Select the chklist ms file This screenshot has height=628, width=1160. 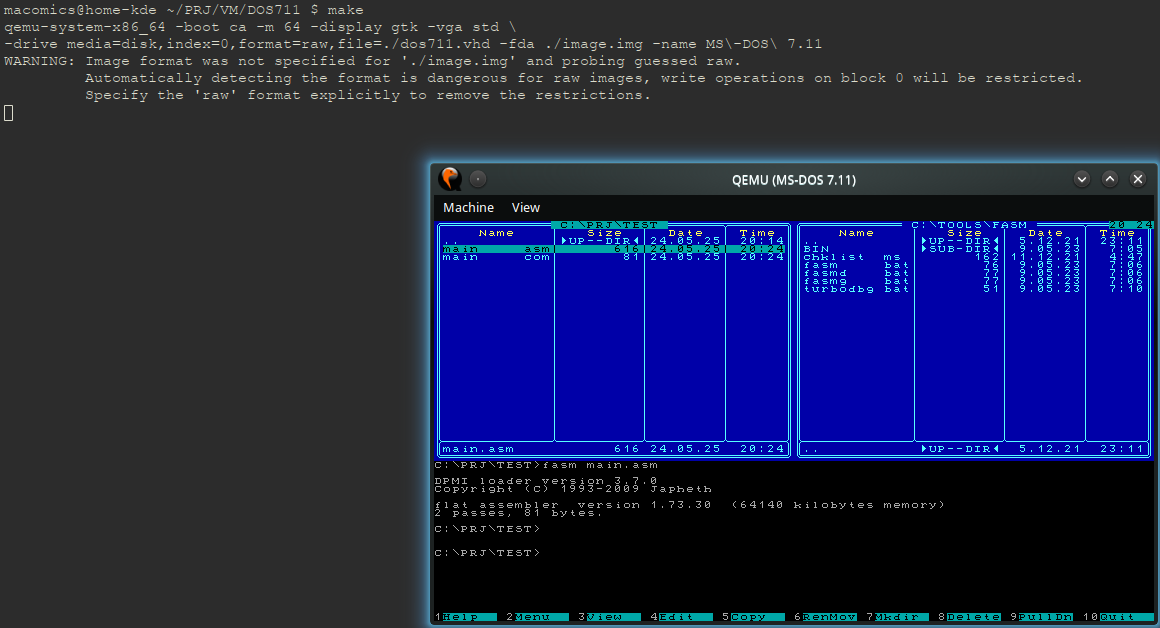tap(974, 257)
